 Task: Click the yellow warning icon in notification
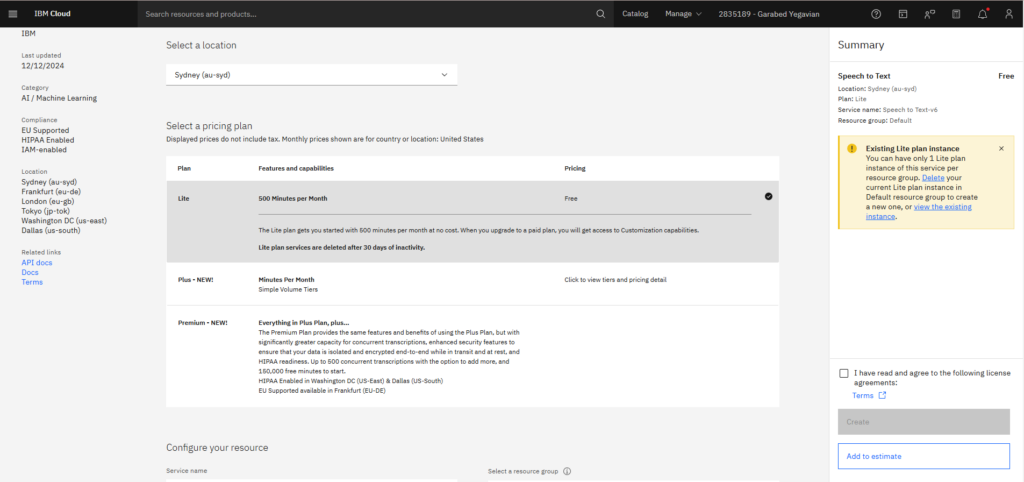[852, 148]
